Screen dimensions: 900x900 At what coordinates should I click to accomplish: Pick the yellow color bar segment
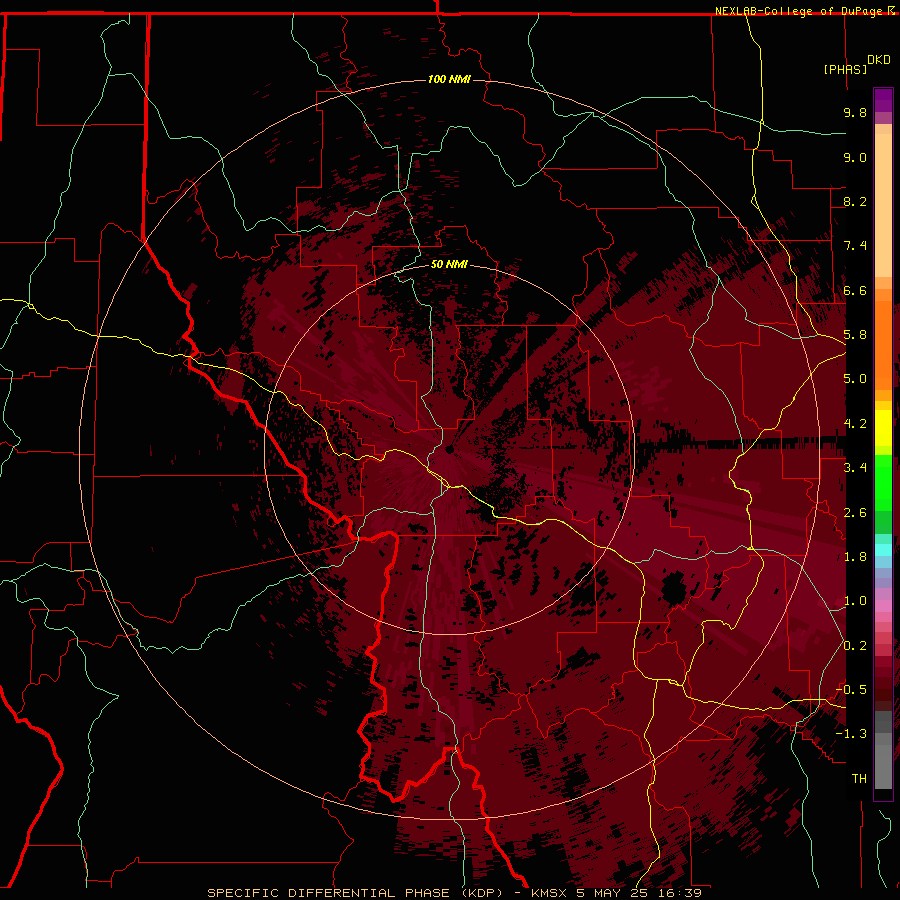(x=883, y=427)
